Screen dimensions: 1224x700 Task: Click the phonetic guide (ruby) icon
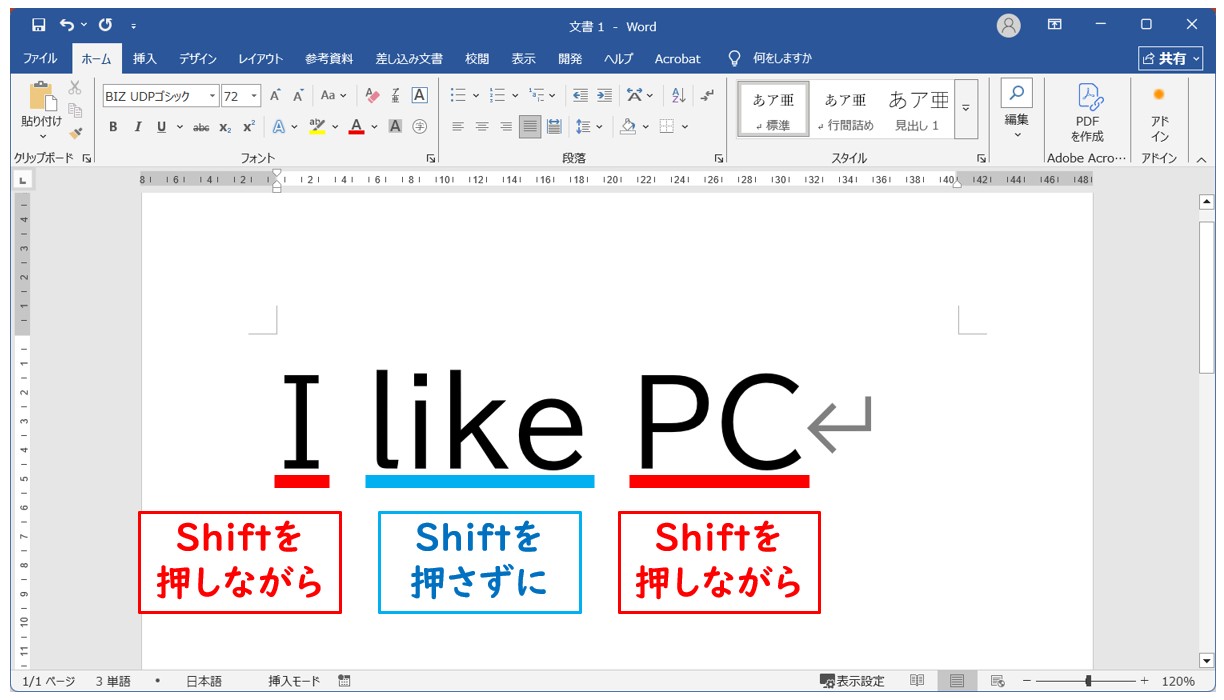(x=396, y=96)
